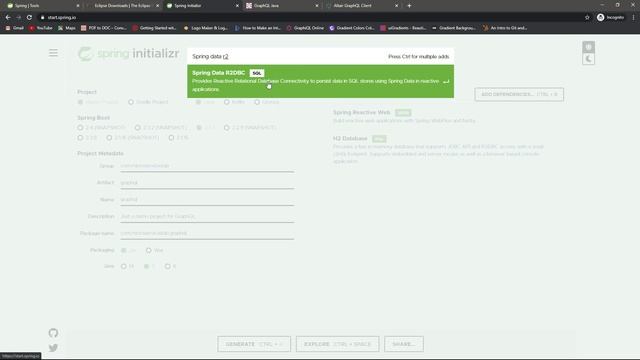Click the Name metadata field

207,200
